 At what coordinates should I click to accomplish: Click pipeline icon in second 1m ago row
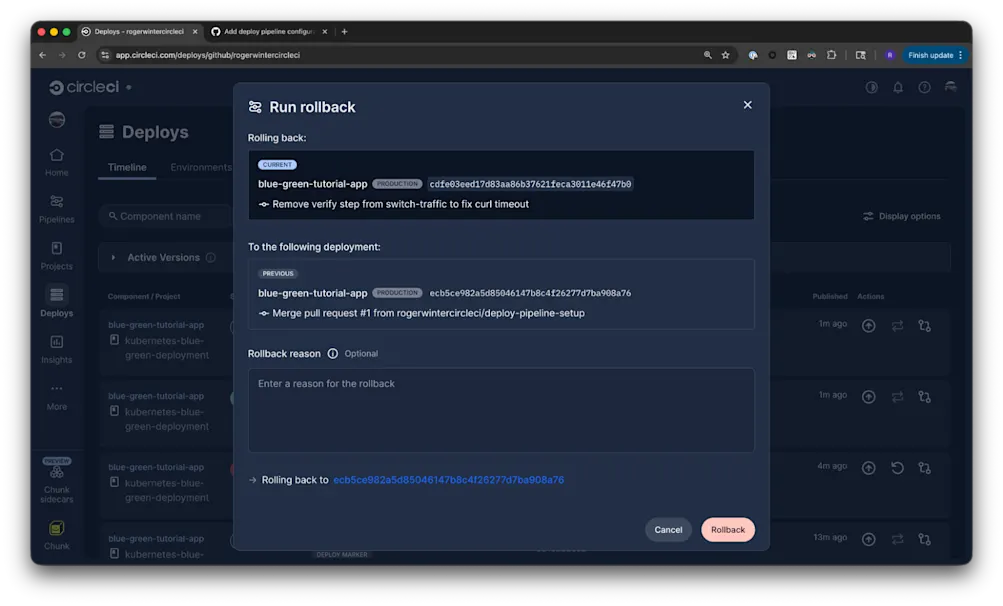924,397
